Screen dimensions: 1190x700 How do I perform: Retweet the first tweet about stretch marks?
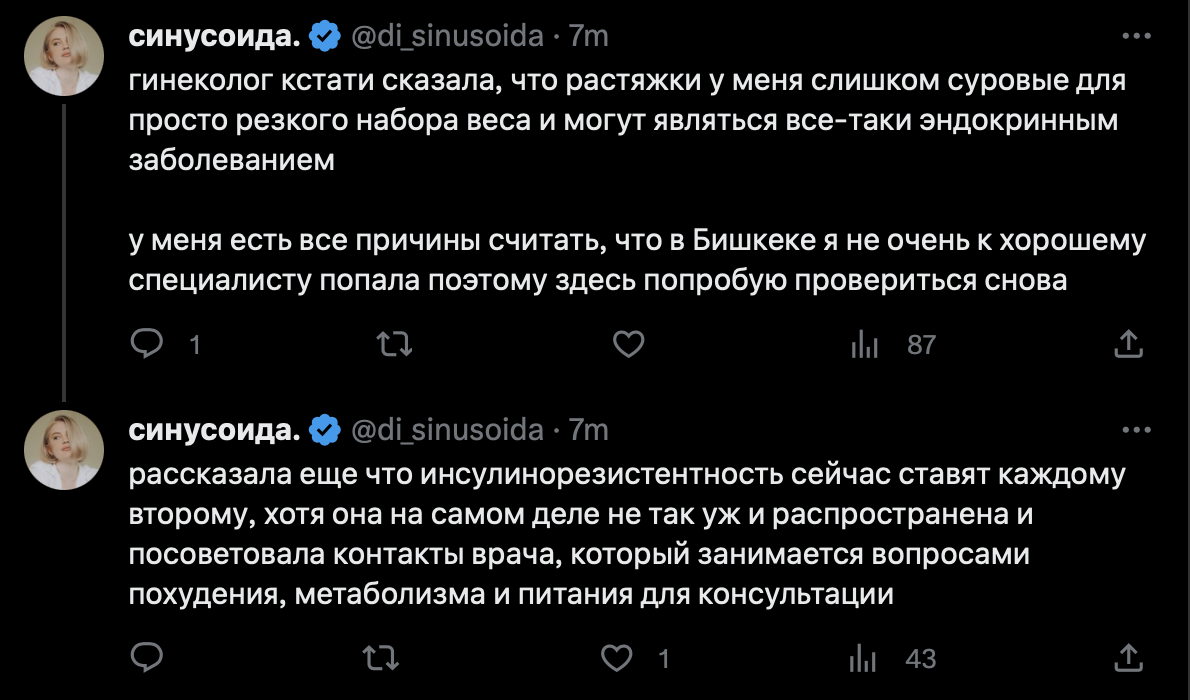(393, 345)
